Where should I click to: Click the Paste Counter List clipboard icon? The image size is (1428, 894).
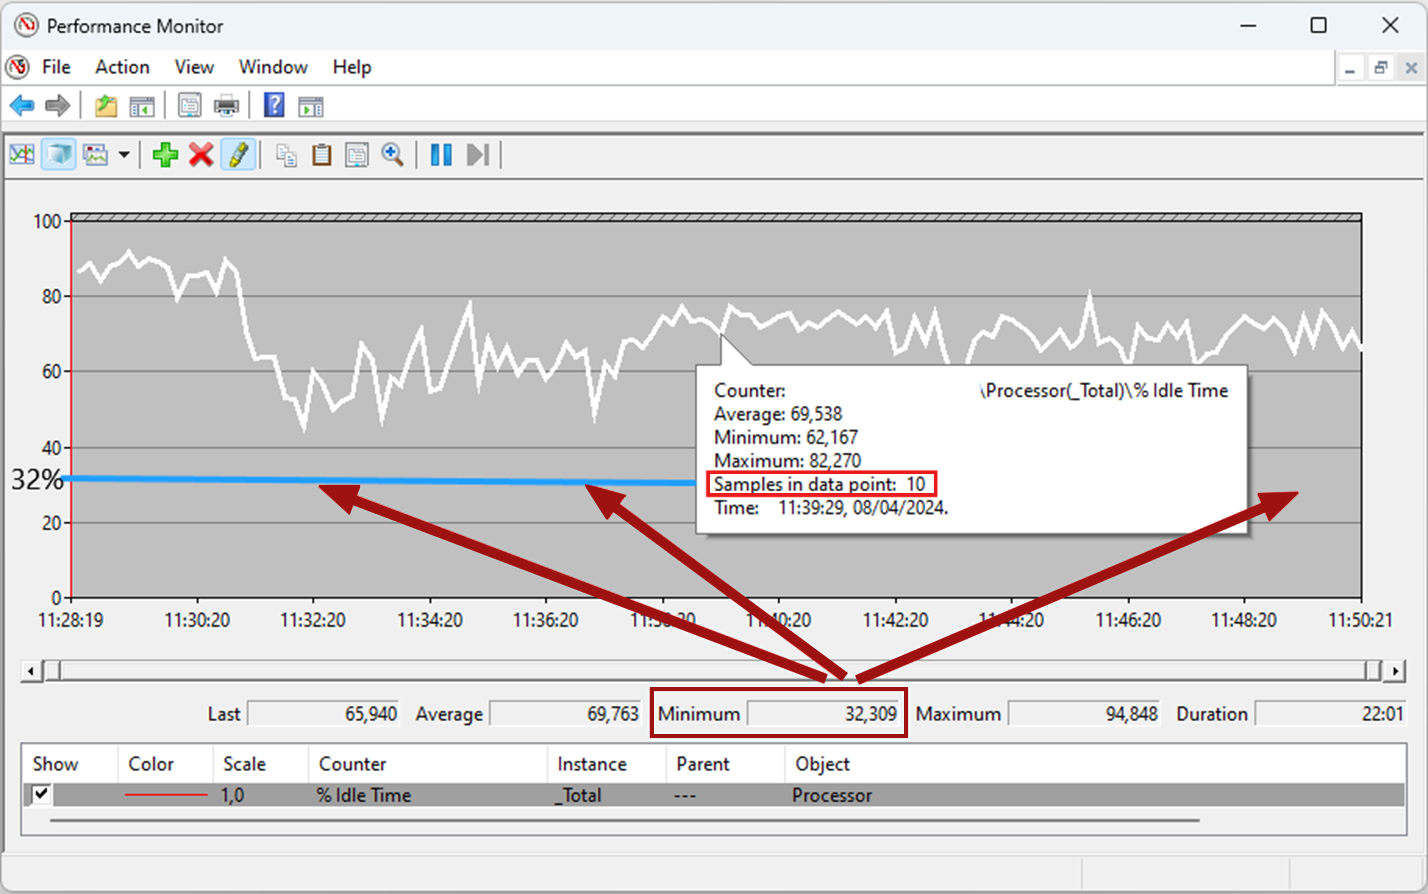pos(321,155)
